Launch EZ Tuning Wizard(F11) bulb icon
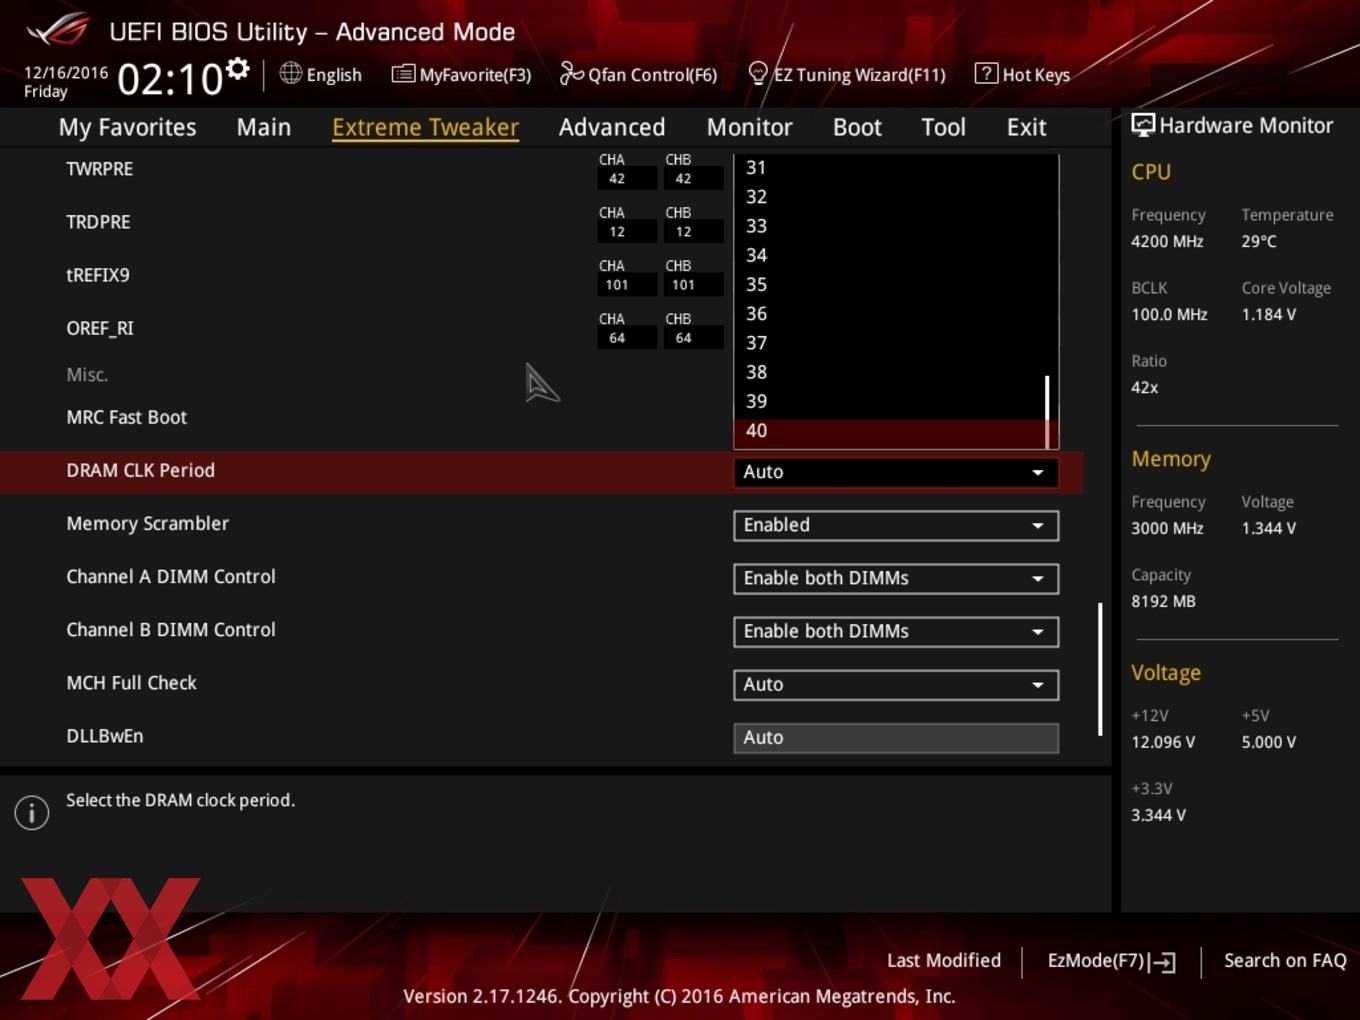Screen dimensions: 1360x1020 click(758, 73)
